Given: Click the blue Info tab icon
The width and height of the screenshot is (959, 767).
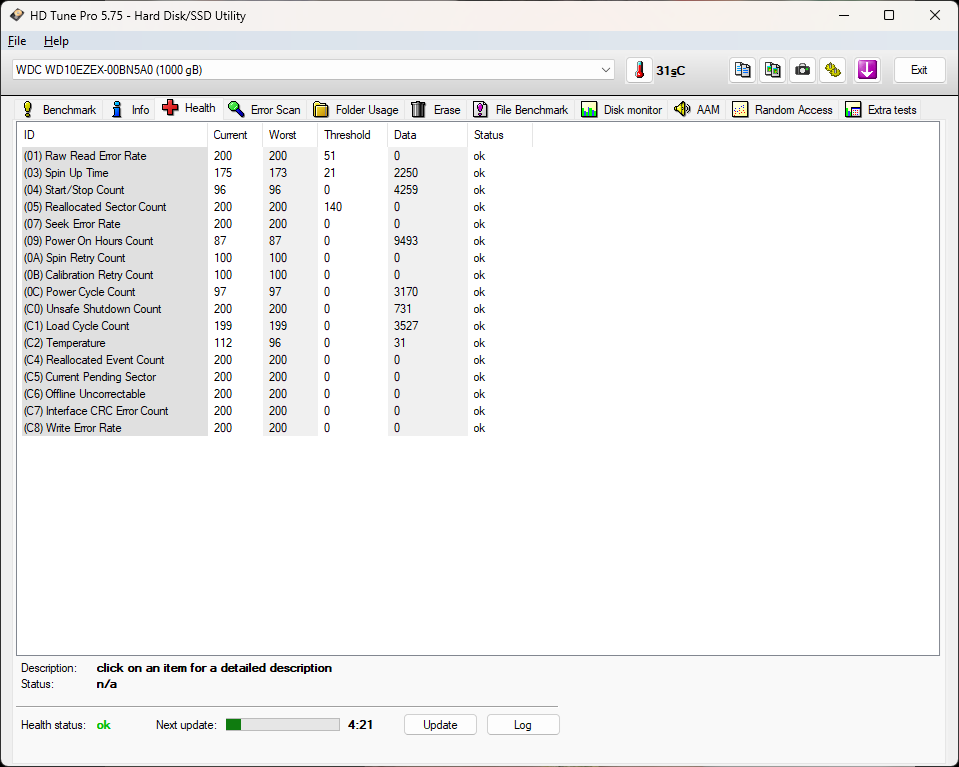Looking at the screenshot, I should [x=117, y=109].
